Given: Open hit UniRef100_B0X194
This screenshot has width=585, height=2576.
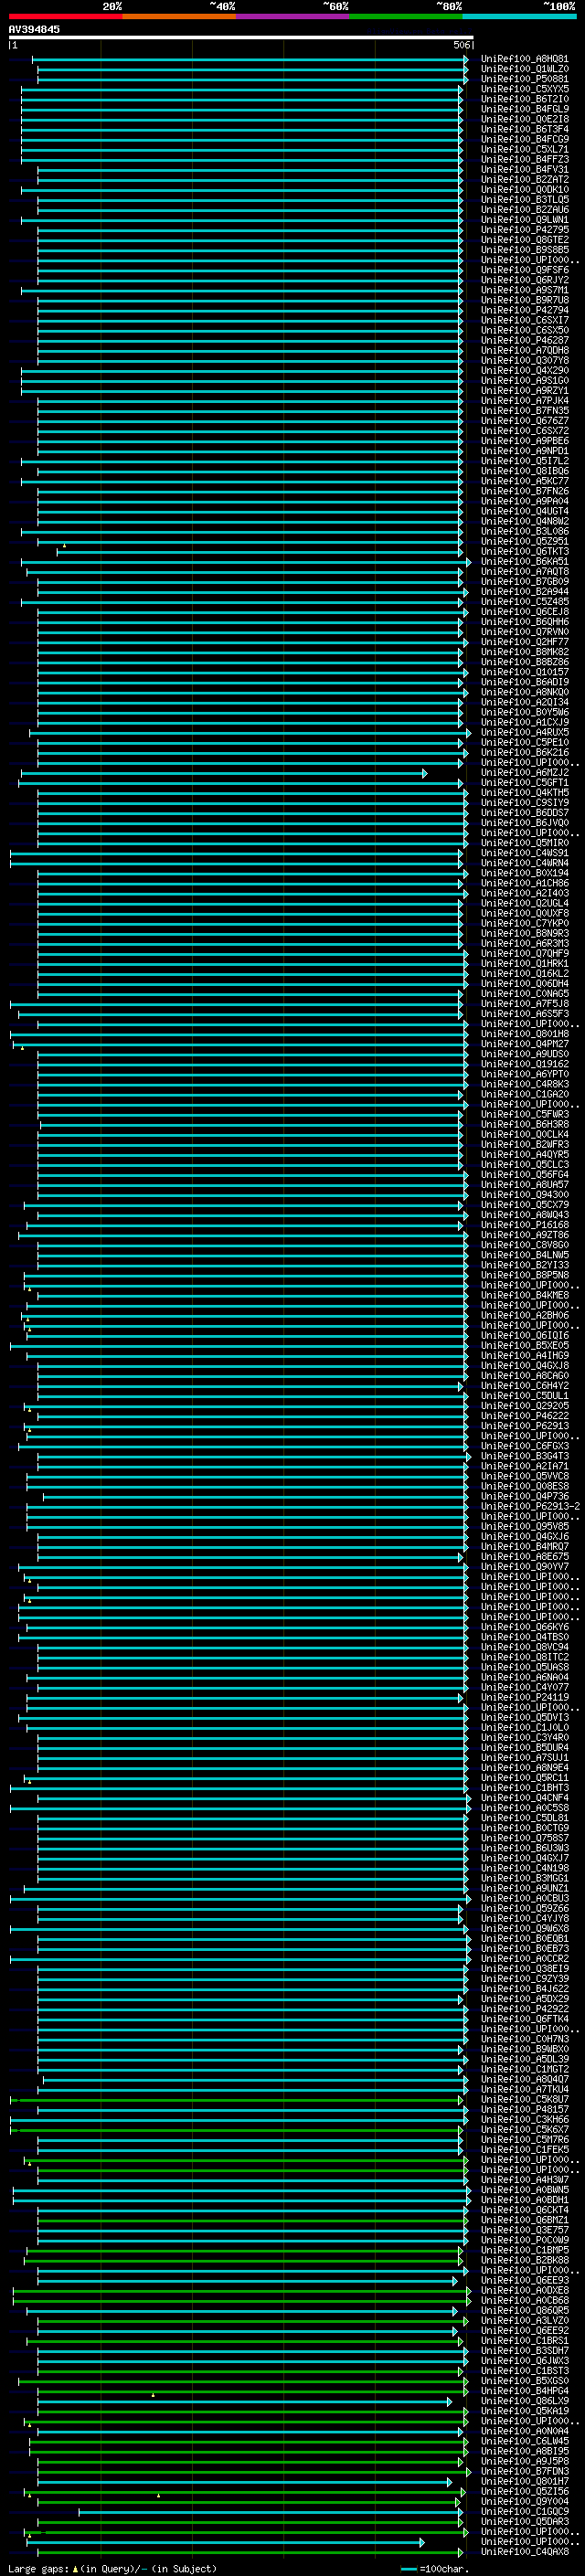Looking at the screenshot, I should [x=524, y=873].
